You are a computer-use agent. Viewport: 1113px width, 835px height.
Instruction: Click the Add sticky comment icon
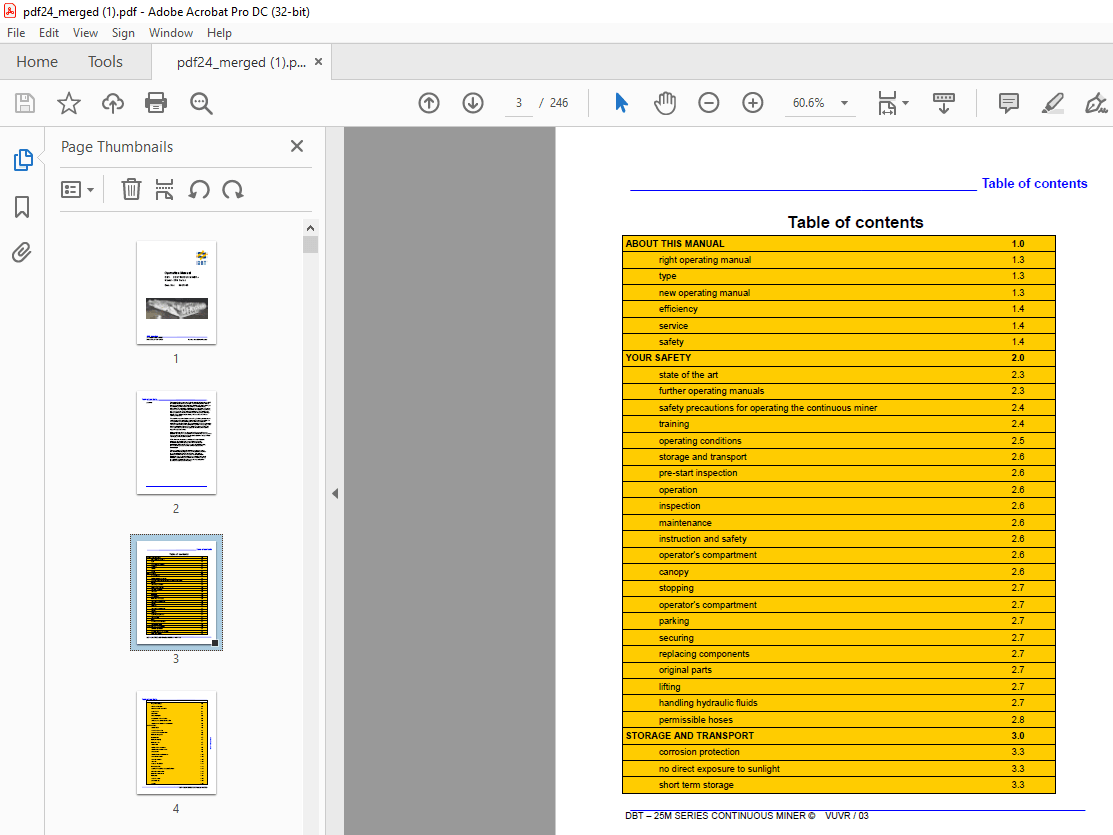[x=1007, y=103]
